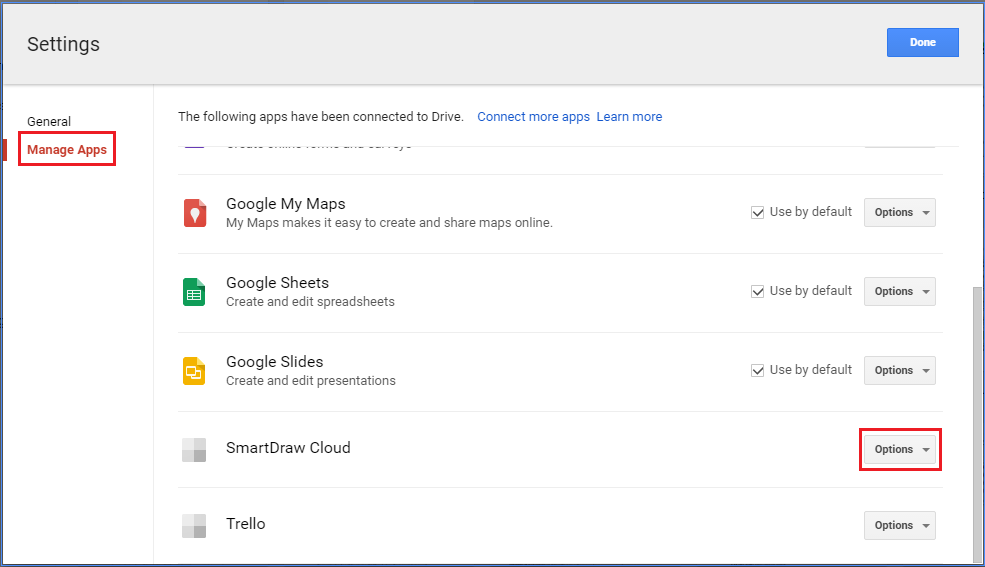Open Options dropdown for Trello
The height and width of the screenshot is (567, 985).
[x=900, y=526]
